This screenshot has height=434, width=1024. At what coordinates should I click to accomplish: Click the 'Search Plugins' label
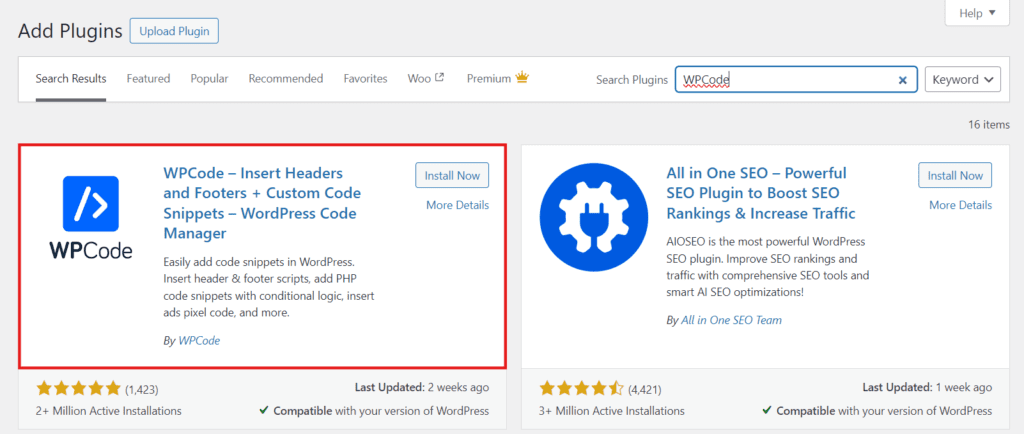coord(632,80)
